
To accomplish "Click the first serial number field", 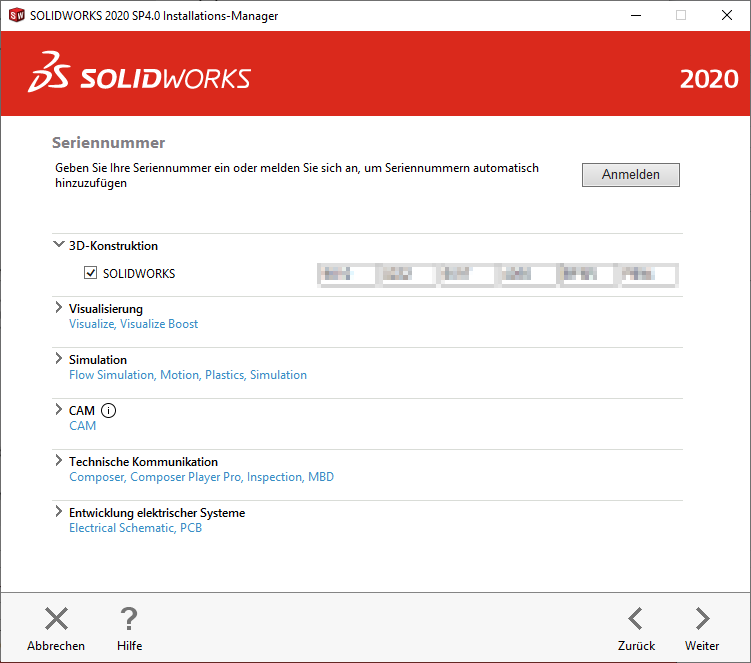I will (345, 274).
